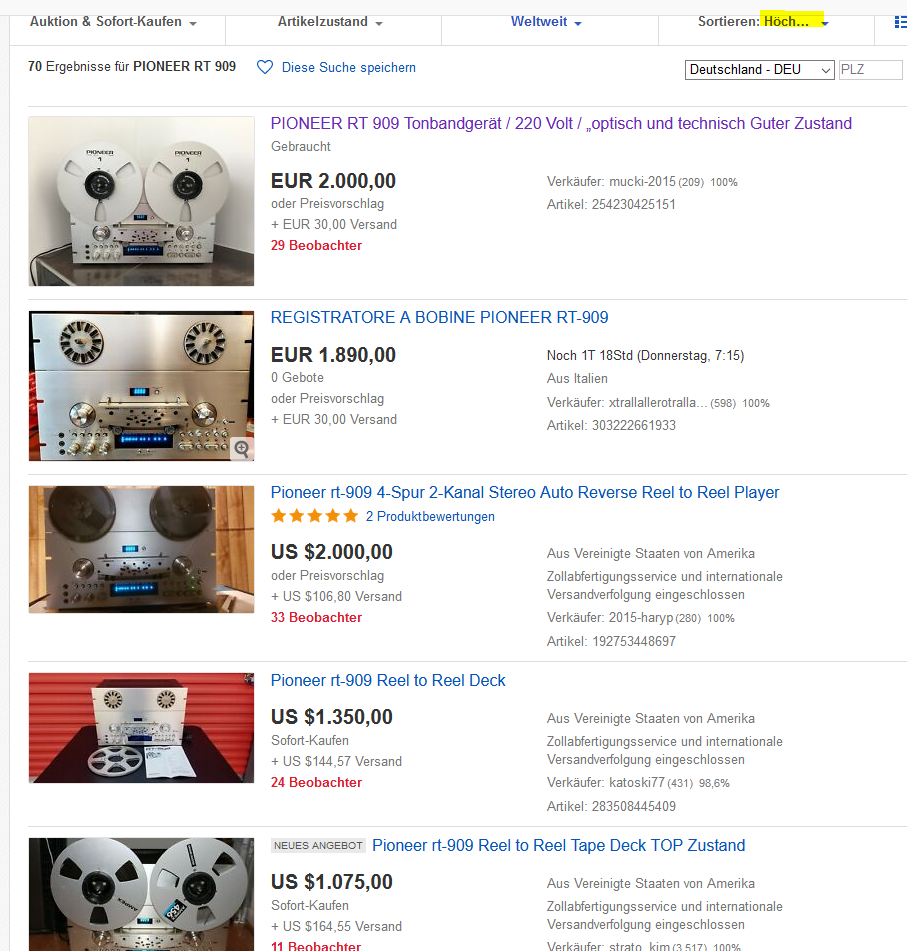Click the thumbnail of the US $2.000,00 listing
This screenshot has width=907, height=951.
(141, 549)
